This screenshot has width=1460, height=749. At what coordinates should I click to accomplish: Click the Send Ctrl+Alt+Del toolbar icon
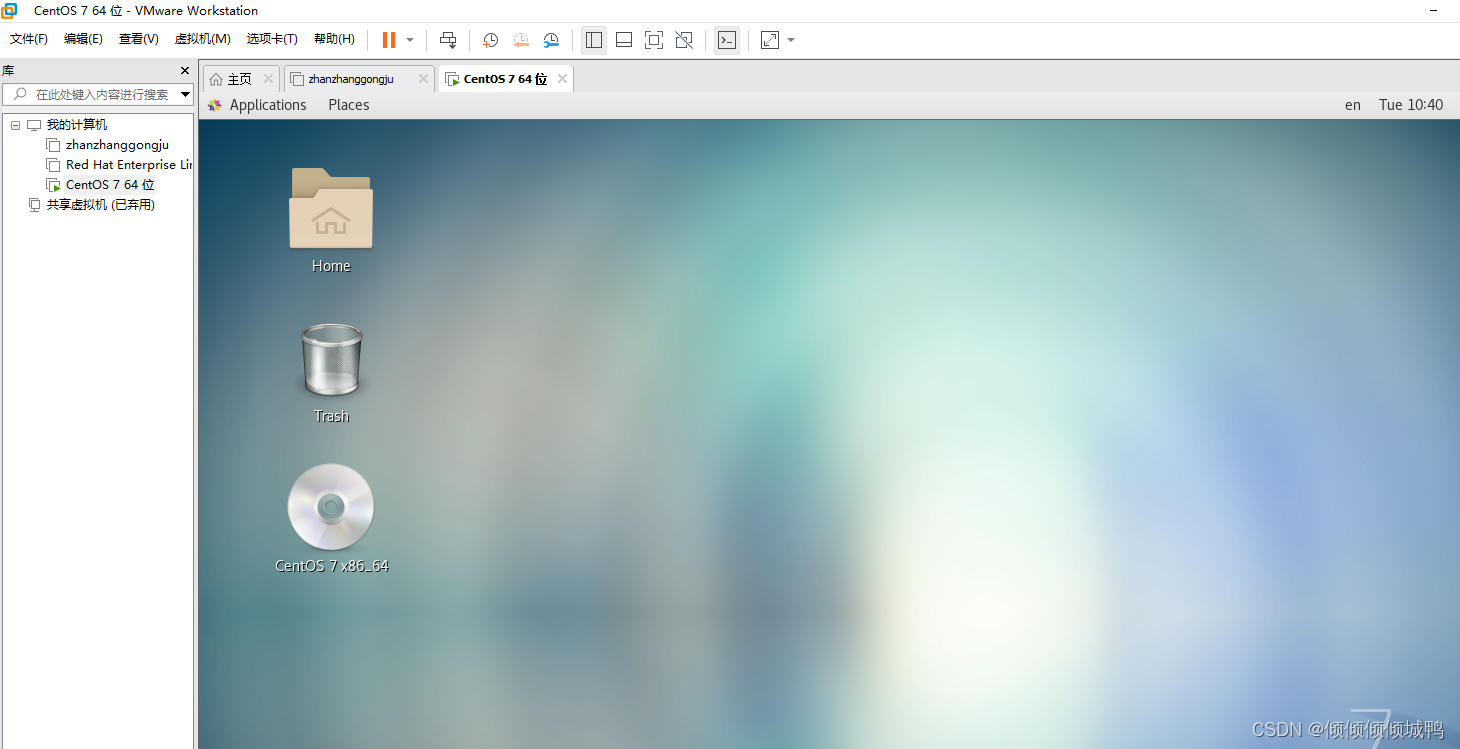point(448,40)
